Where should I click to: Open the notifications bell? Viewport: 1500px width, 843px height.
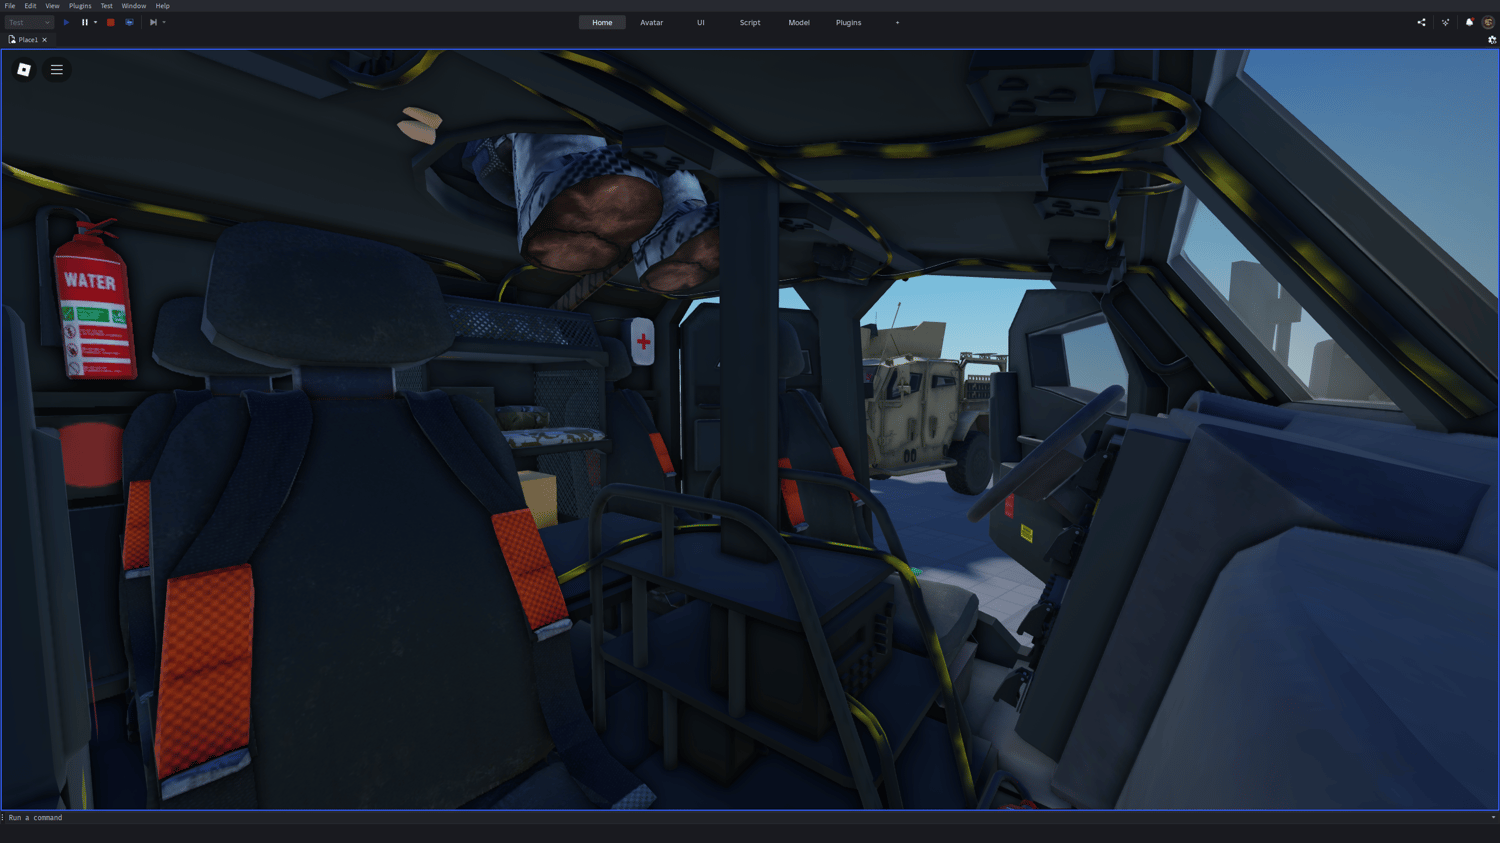pos(1469,22)
